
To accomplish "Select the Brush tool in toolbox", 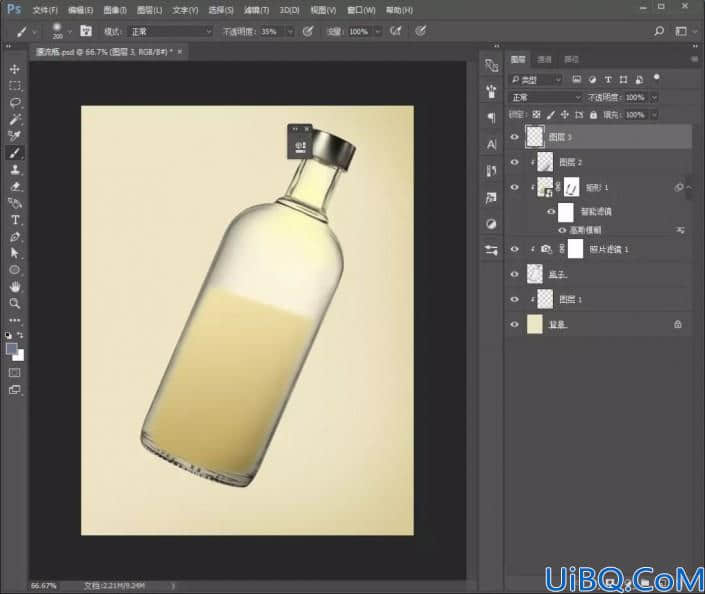I will (14, 153).
